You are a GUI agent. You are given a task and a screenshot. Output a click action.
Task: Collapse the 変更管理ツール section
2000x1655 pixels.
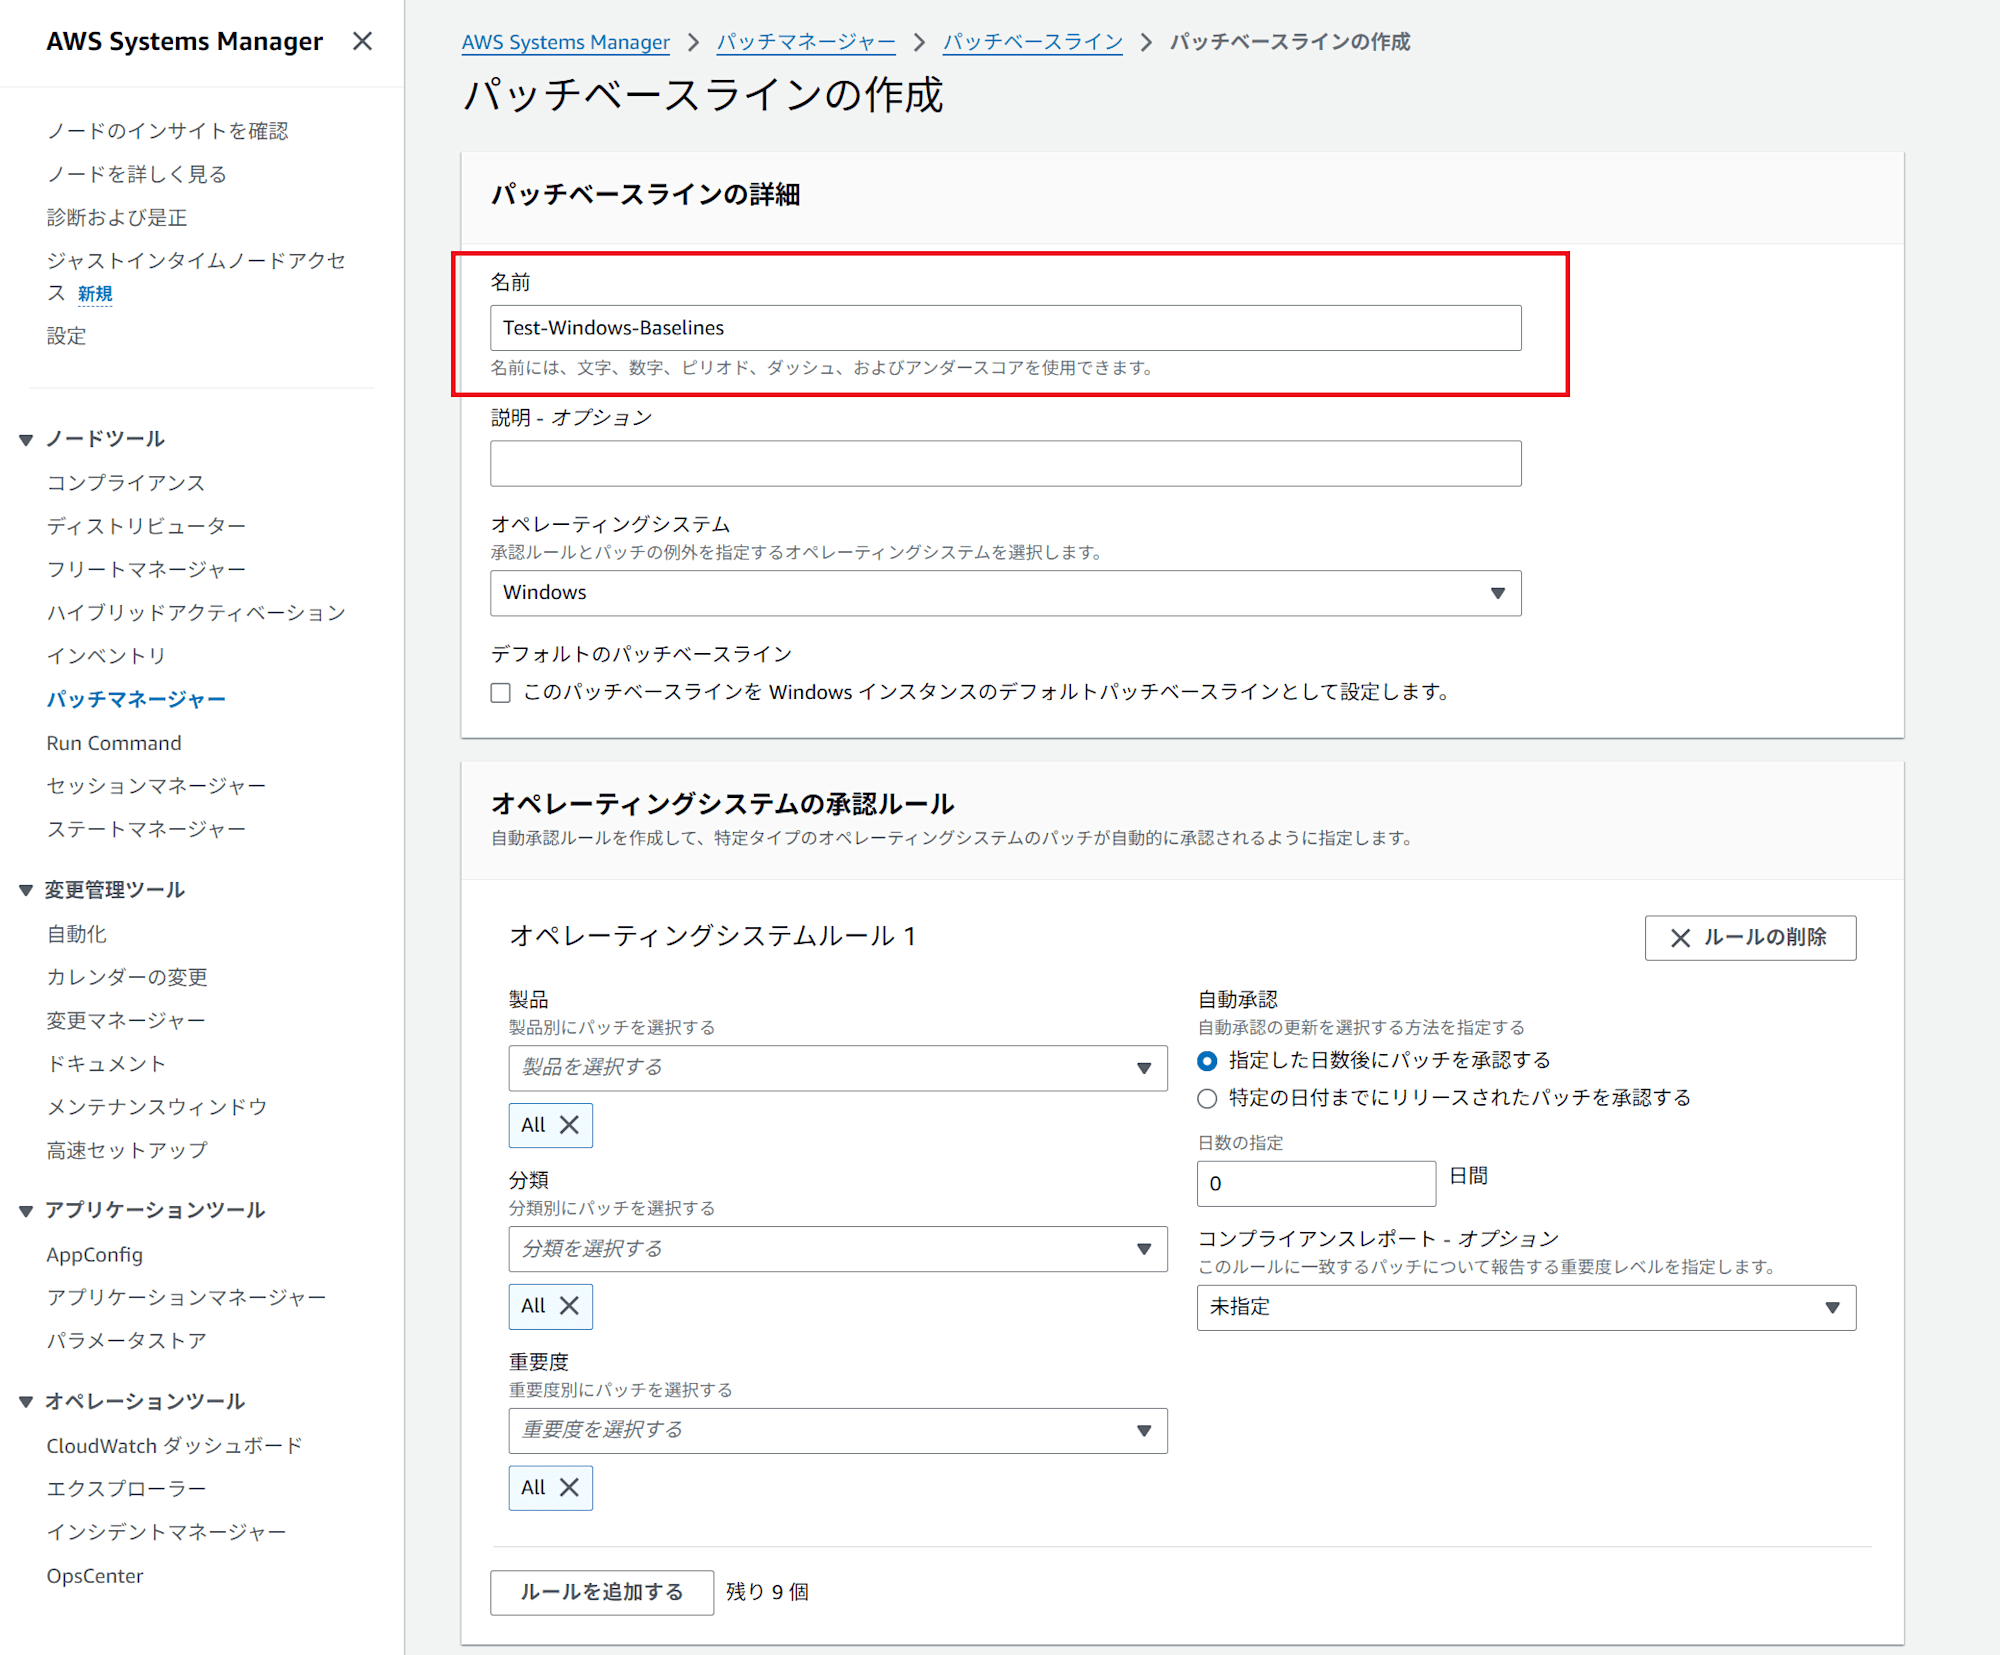point(26,890)
